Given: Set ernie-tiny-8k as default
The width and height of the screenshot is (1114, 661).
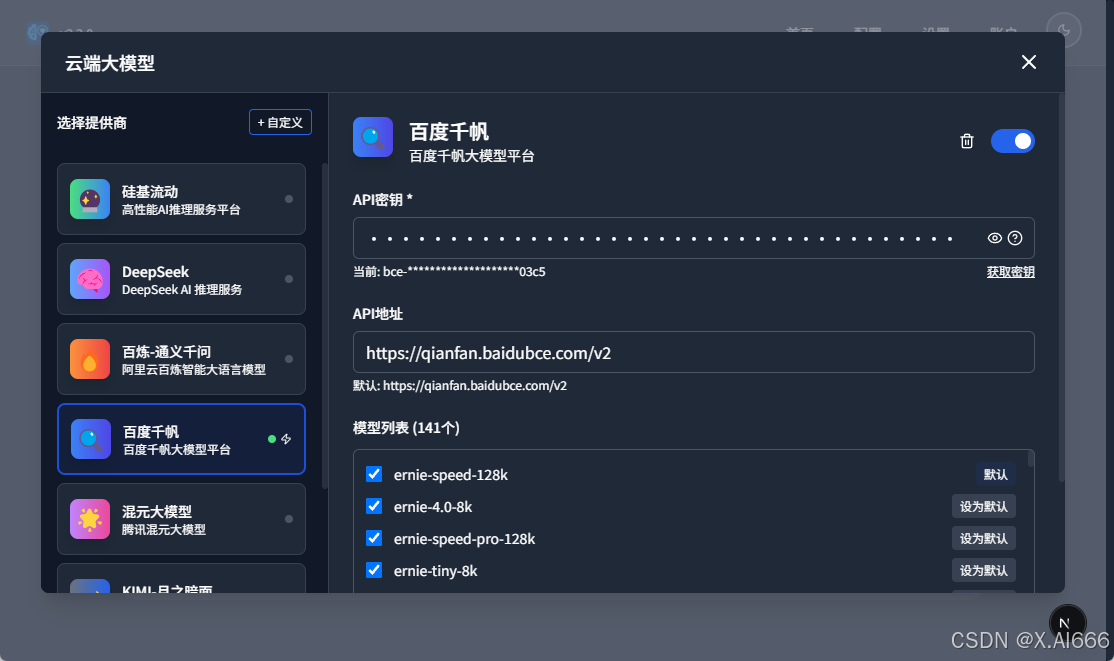Looking at the screenshot, I should 983,571.
